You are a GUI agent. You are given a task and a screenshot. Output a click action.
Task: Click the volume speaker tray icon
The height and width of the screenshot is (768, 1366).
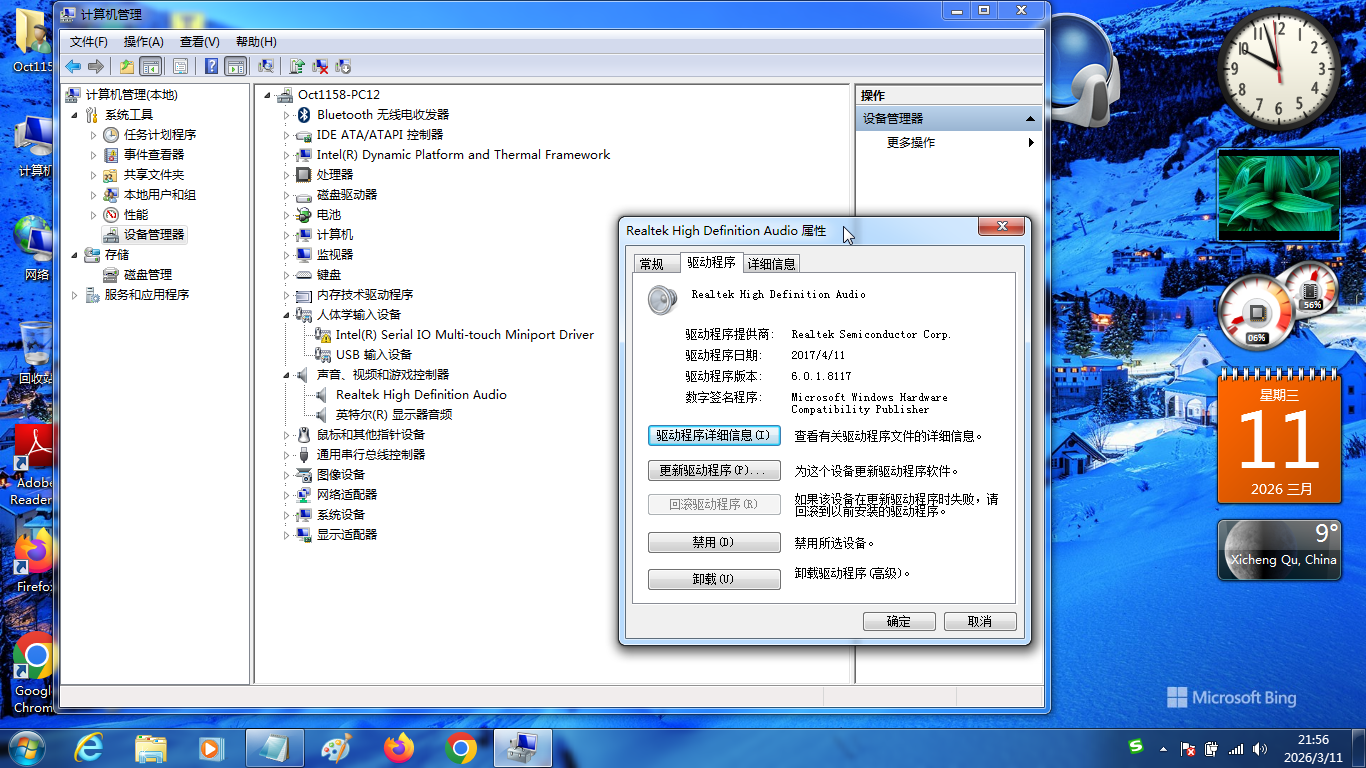[x=1260, y=748]
